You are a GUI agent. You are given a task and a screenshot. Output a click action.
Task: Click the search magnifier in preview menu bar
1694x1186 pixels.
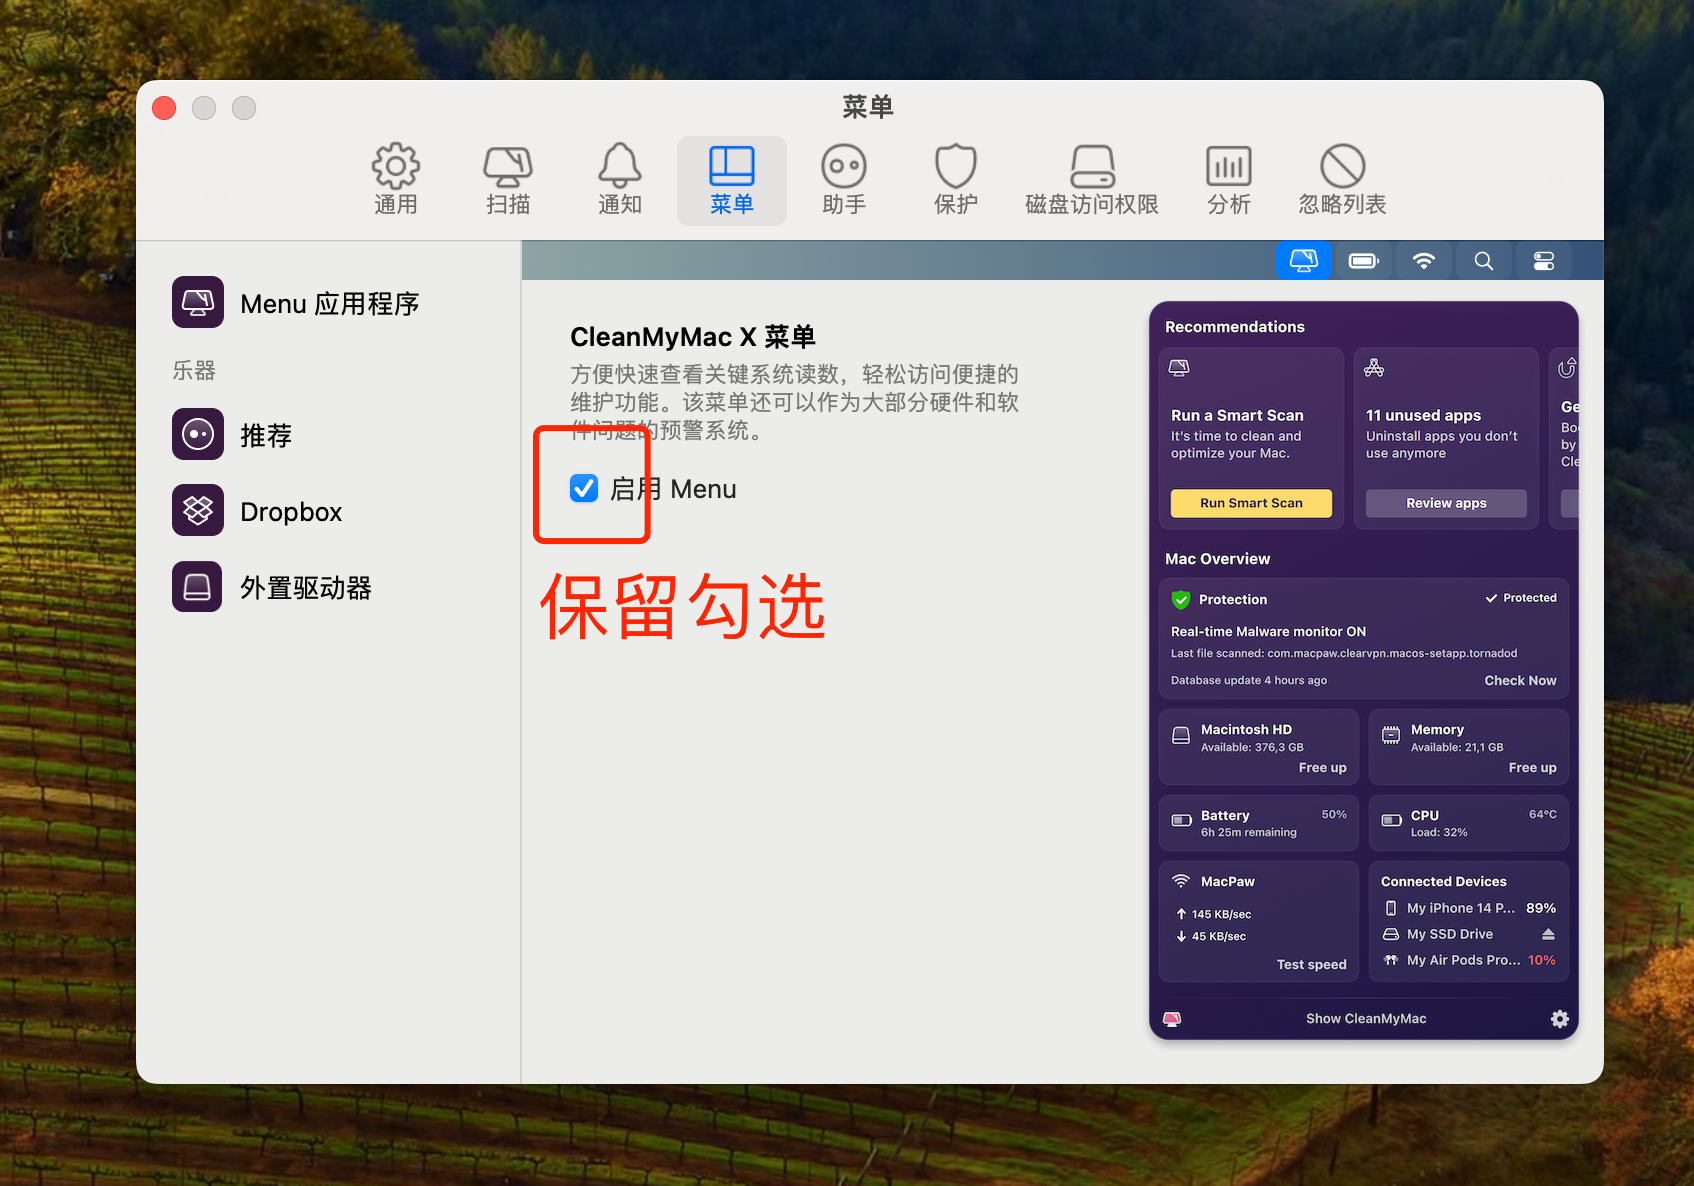point(1484,261)
